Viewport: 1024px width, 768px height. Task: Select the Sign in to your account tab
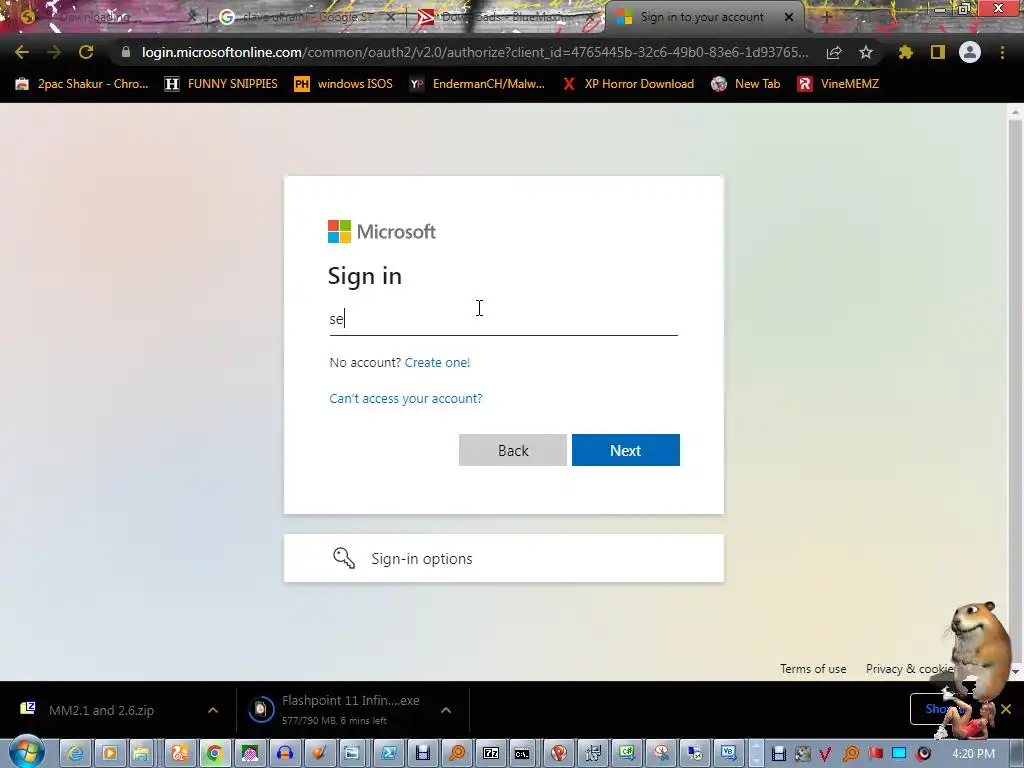tap(702, 17)
